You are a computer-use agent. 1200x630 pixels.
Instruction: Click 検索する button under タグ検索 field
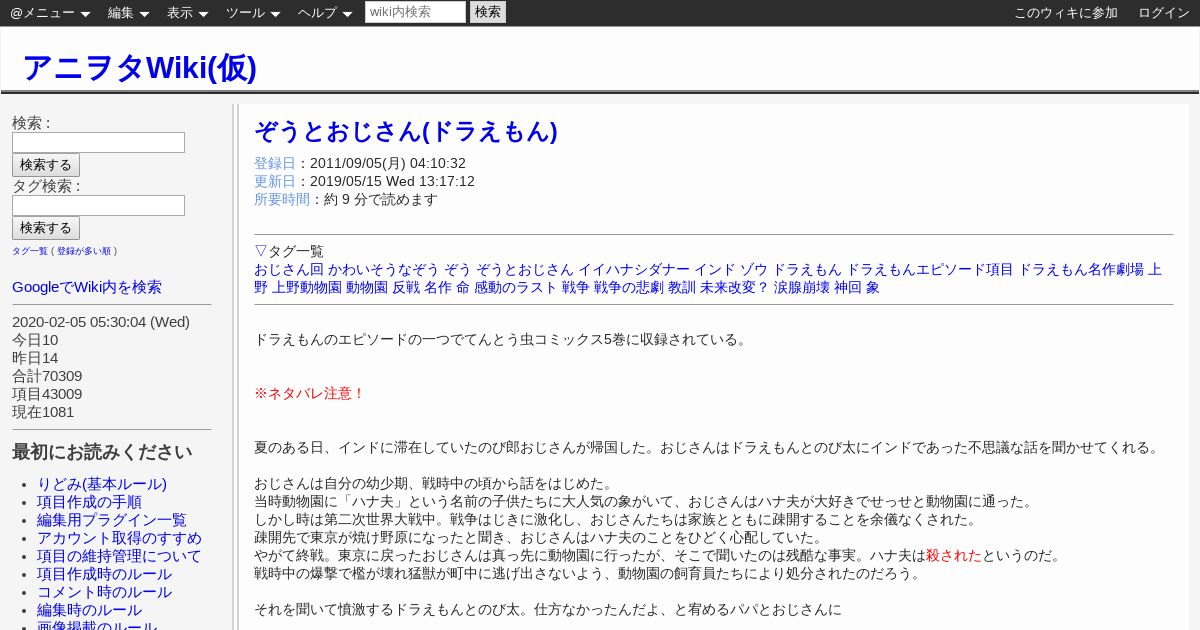coord(46,228)
